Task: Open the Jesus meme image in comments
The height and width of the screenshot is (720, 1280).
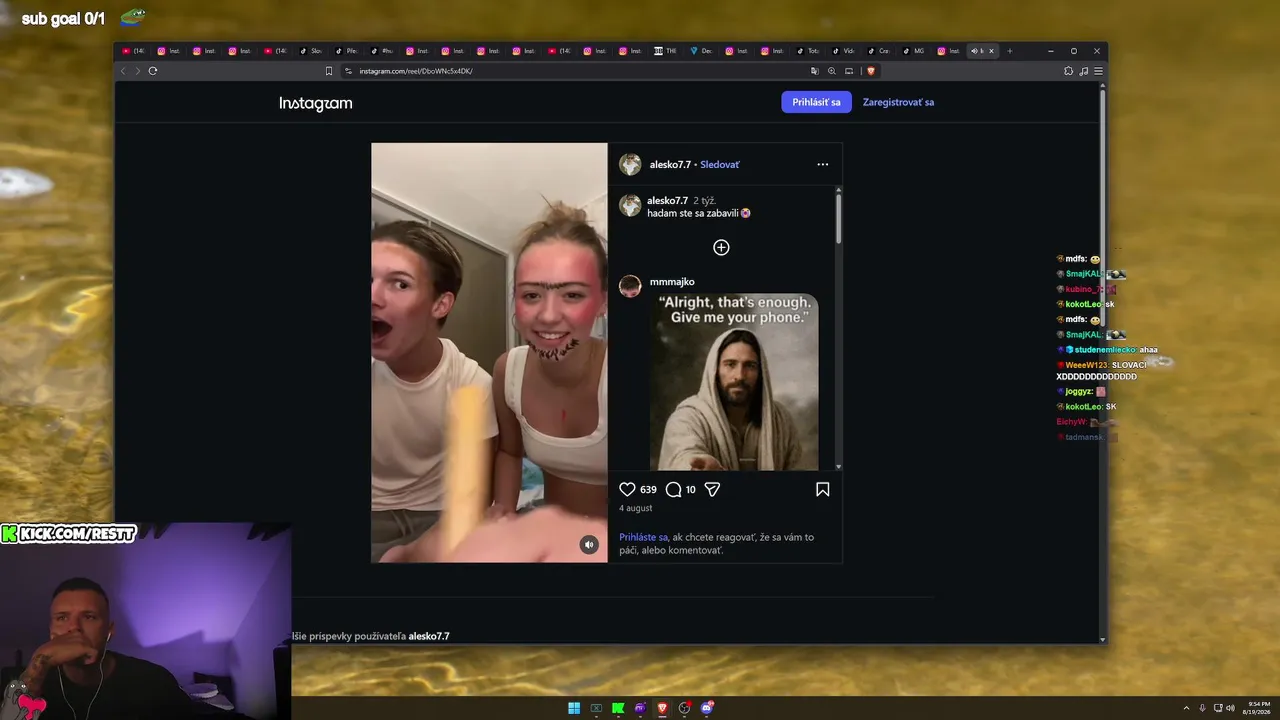Action: coord(734,381)
